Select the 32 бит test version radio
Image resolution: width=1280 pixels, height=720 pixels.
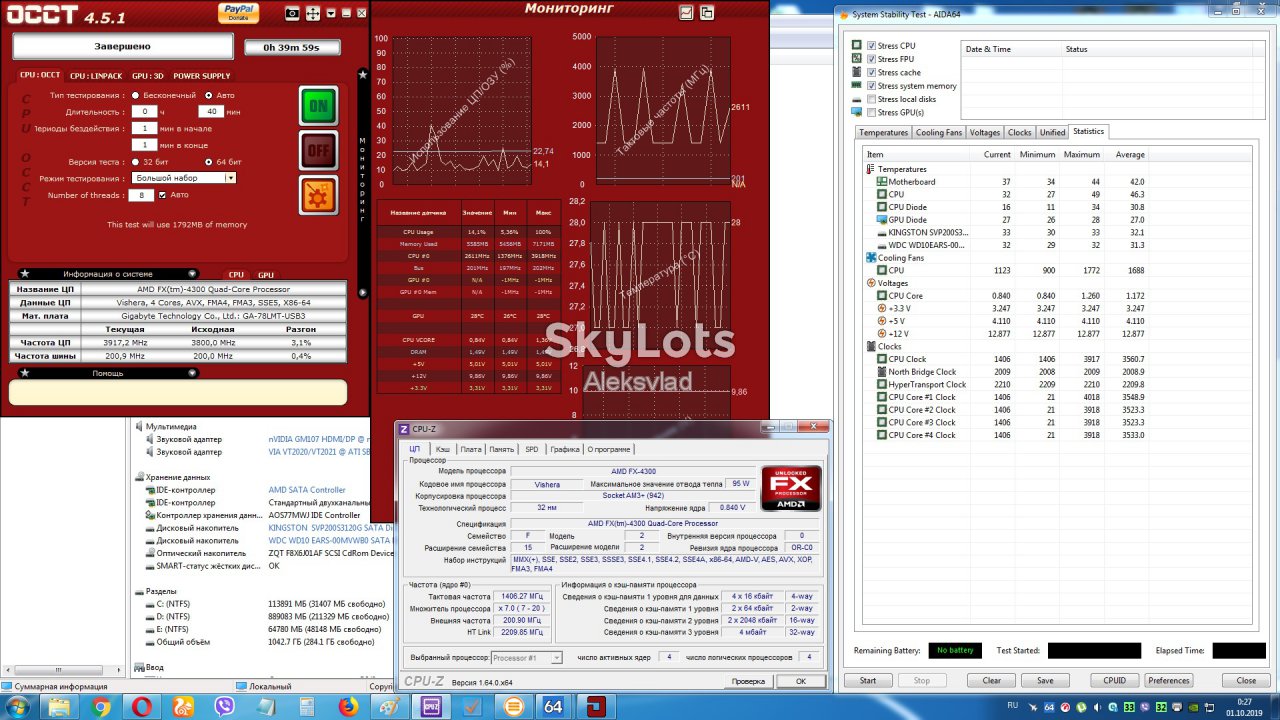tap(136, 161)
